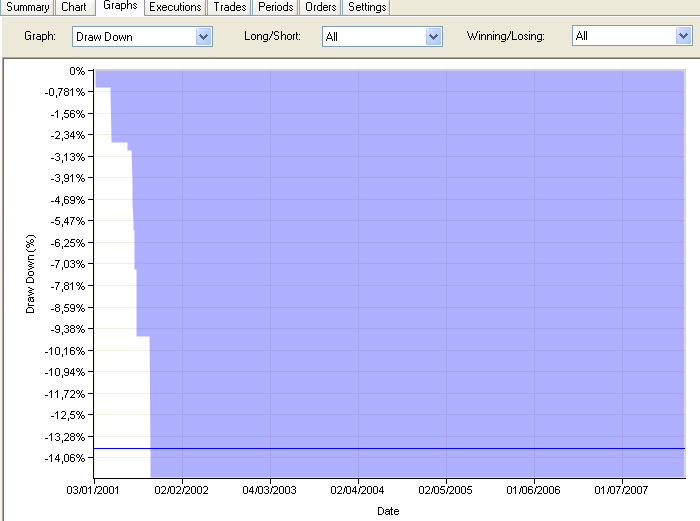Click the -7,81% axis label
700x521 pixels.
(67, 286)
